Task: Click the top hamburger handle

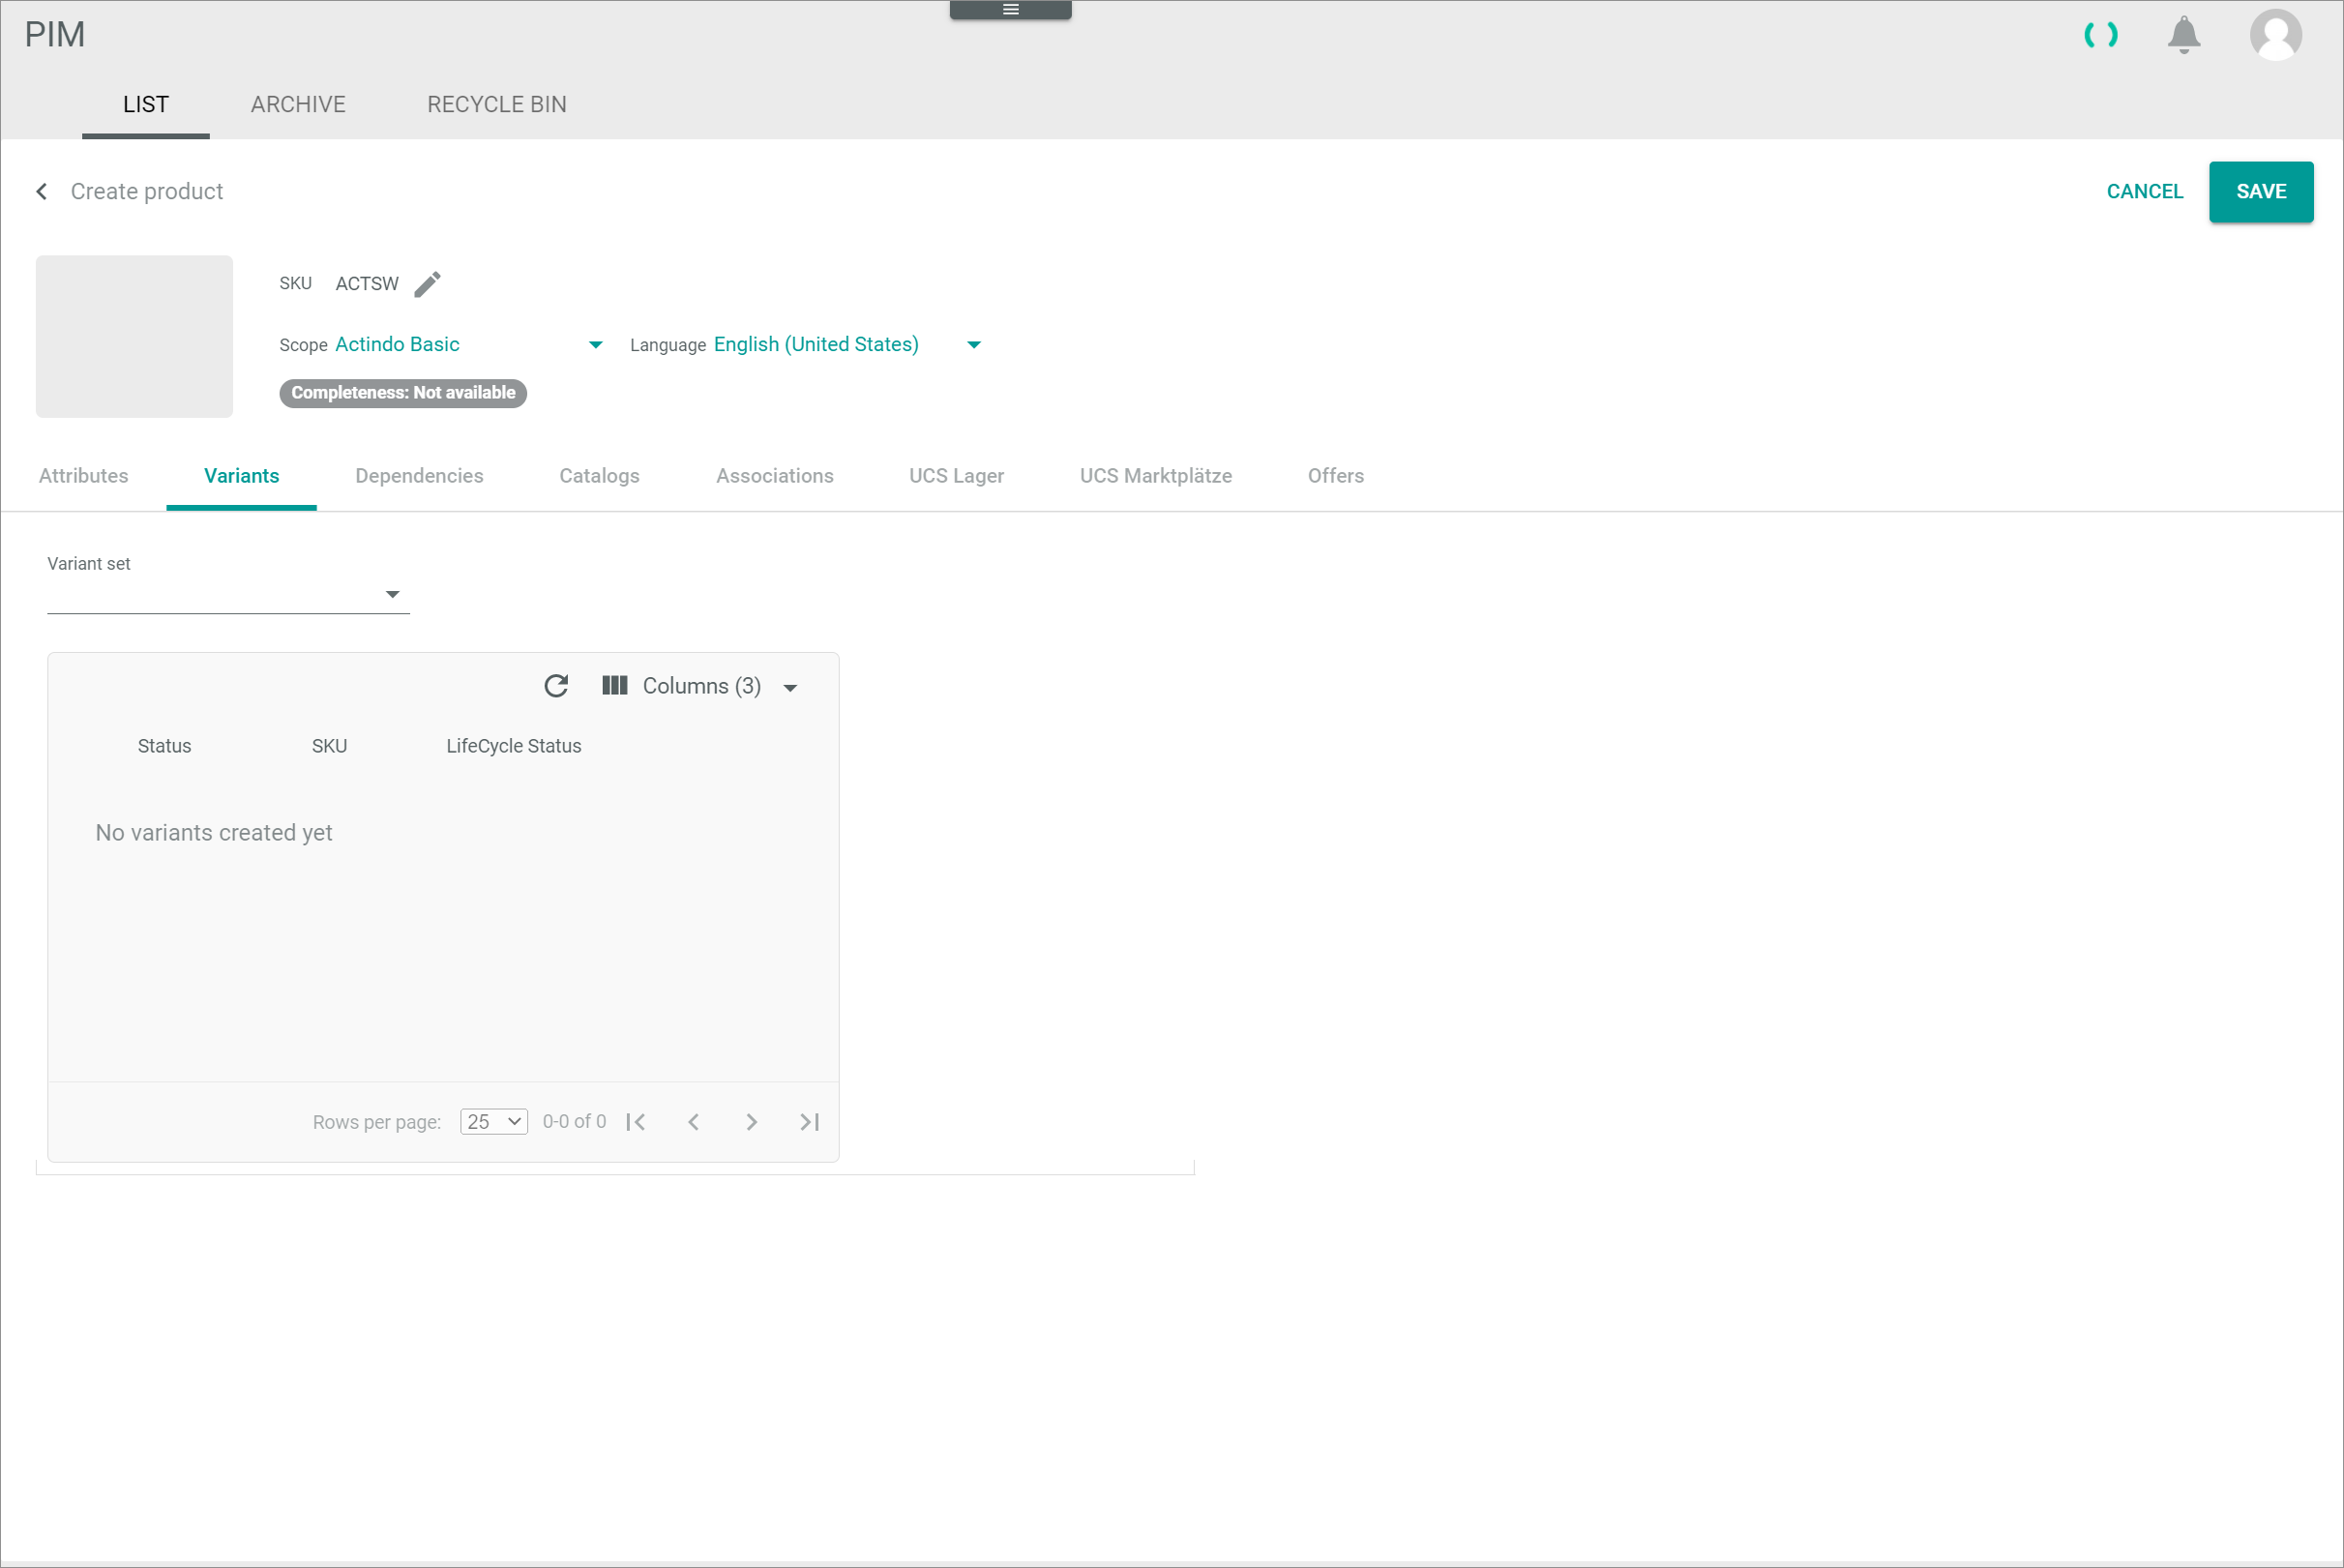Action: (x=1011, y=10)
